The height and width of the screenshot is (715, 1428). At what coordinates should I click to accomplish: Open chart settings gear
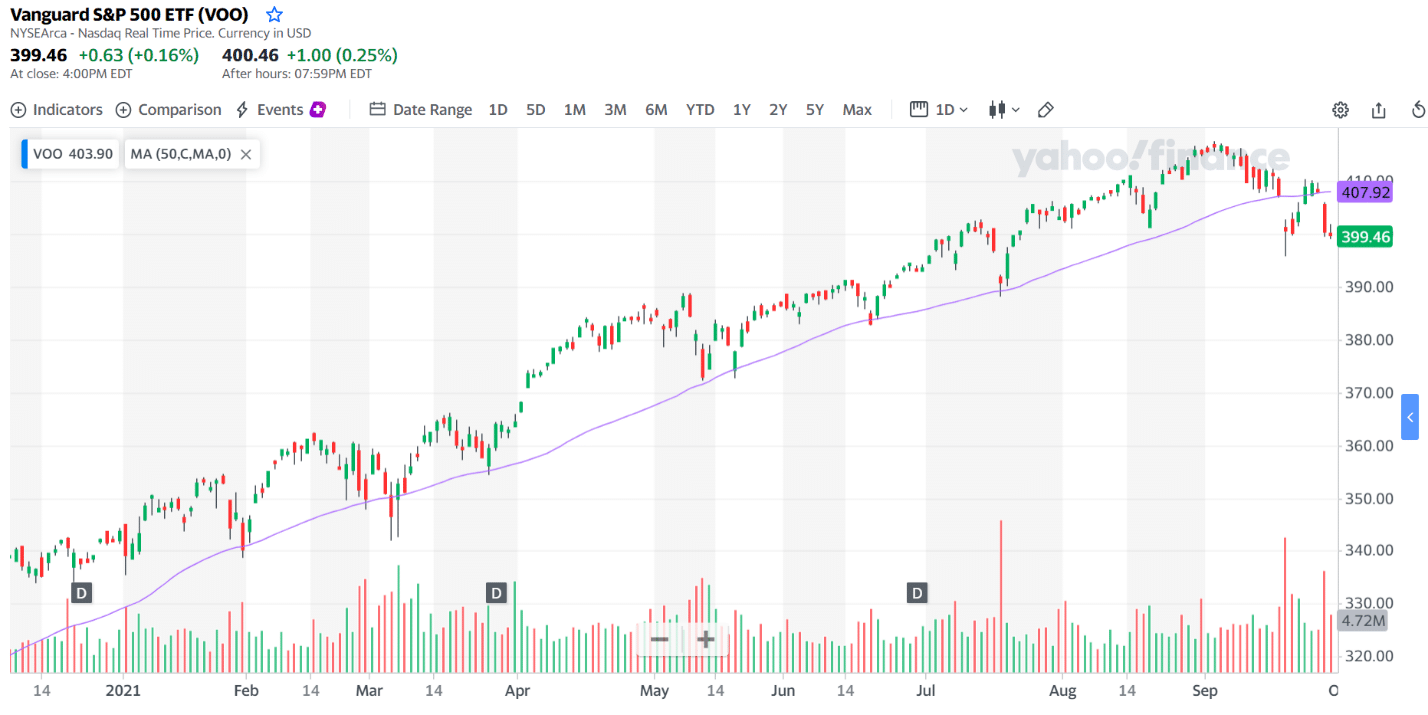(x=1340, y=110)
